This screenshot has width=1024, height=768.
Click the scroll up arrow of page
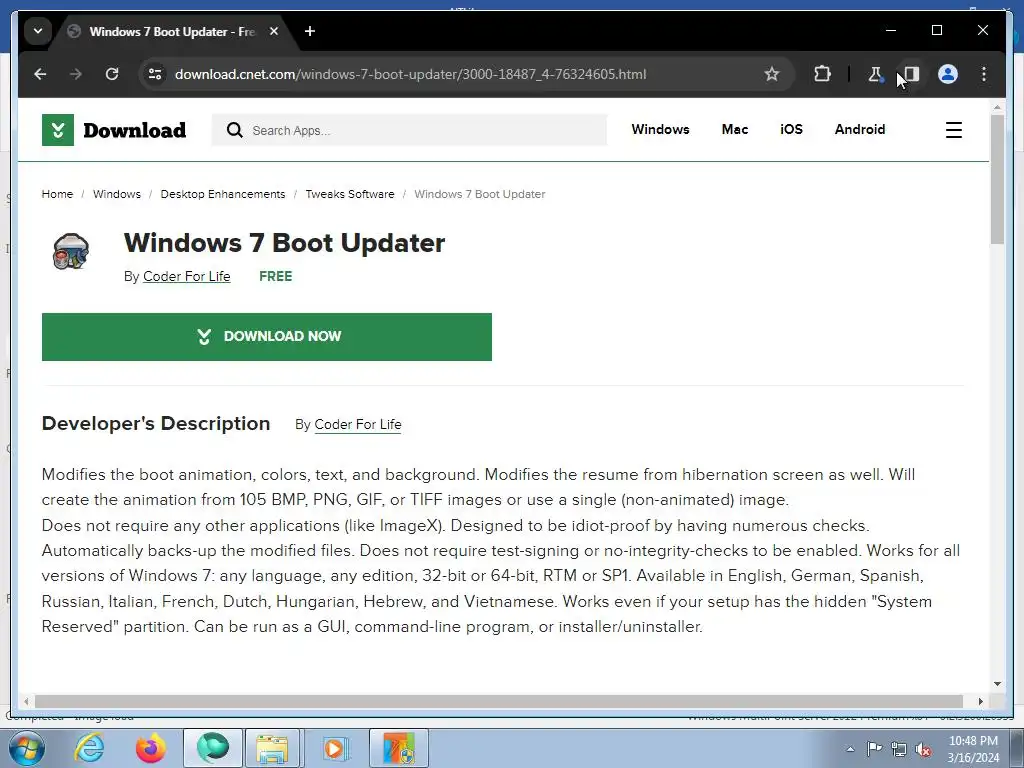(x=997, y=106)
